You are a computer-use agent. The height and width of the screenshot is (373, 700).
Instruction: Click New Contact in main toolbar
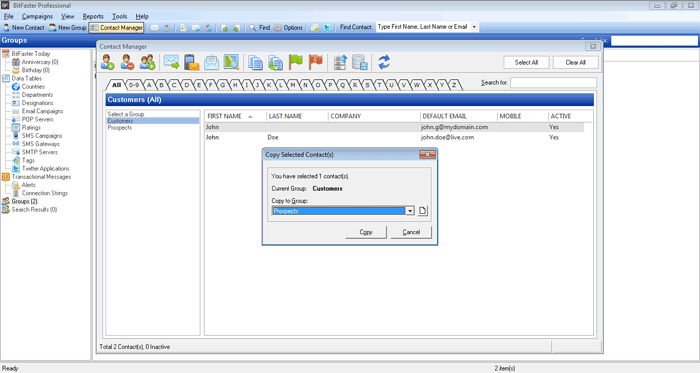click(x=24, y=28)
